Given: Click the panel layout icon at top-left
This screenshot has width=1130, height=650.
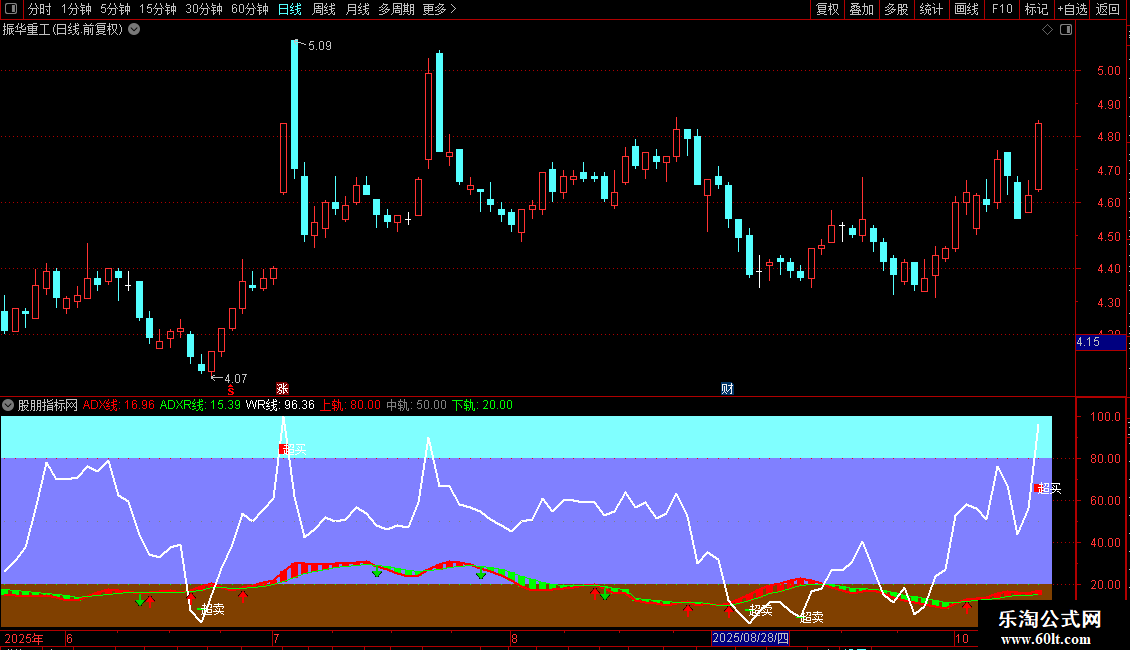Looking at the screenshot, I should pyautogui.click(x=11, y=9).
